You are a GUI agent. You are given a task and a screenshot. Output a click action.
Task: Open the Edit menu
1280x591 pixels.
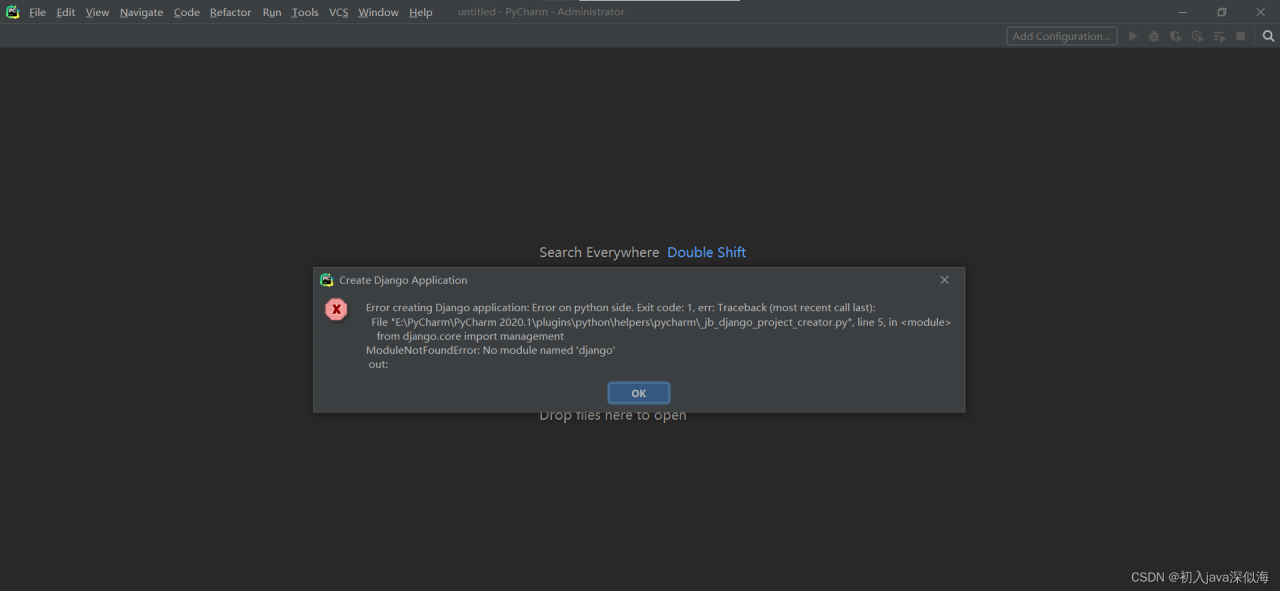point(66,12)
